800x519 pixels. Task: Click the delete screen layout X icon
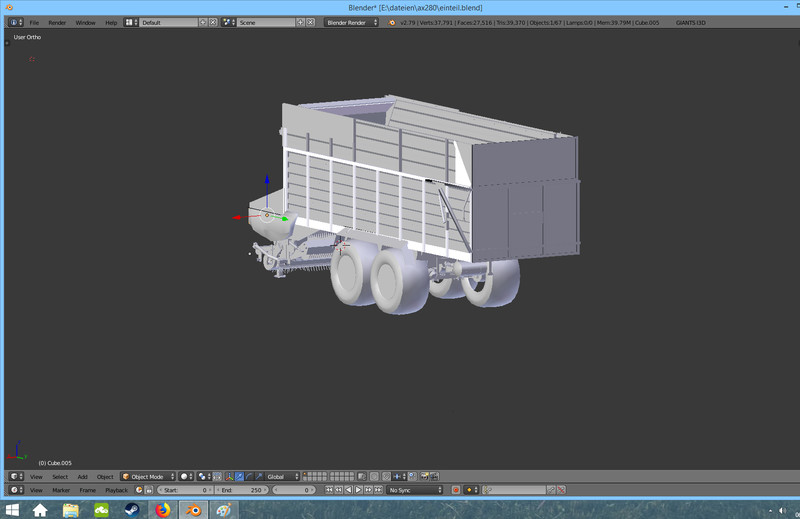[x=214, y=22]
